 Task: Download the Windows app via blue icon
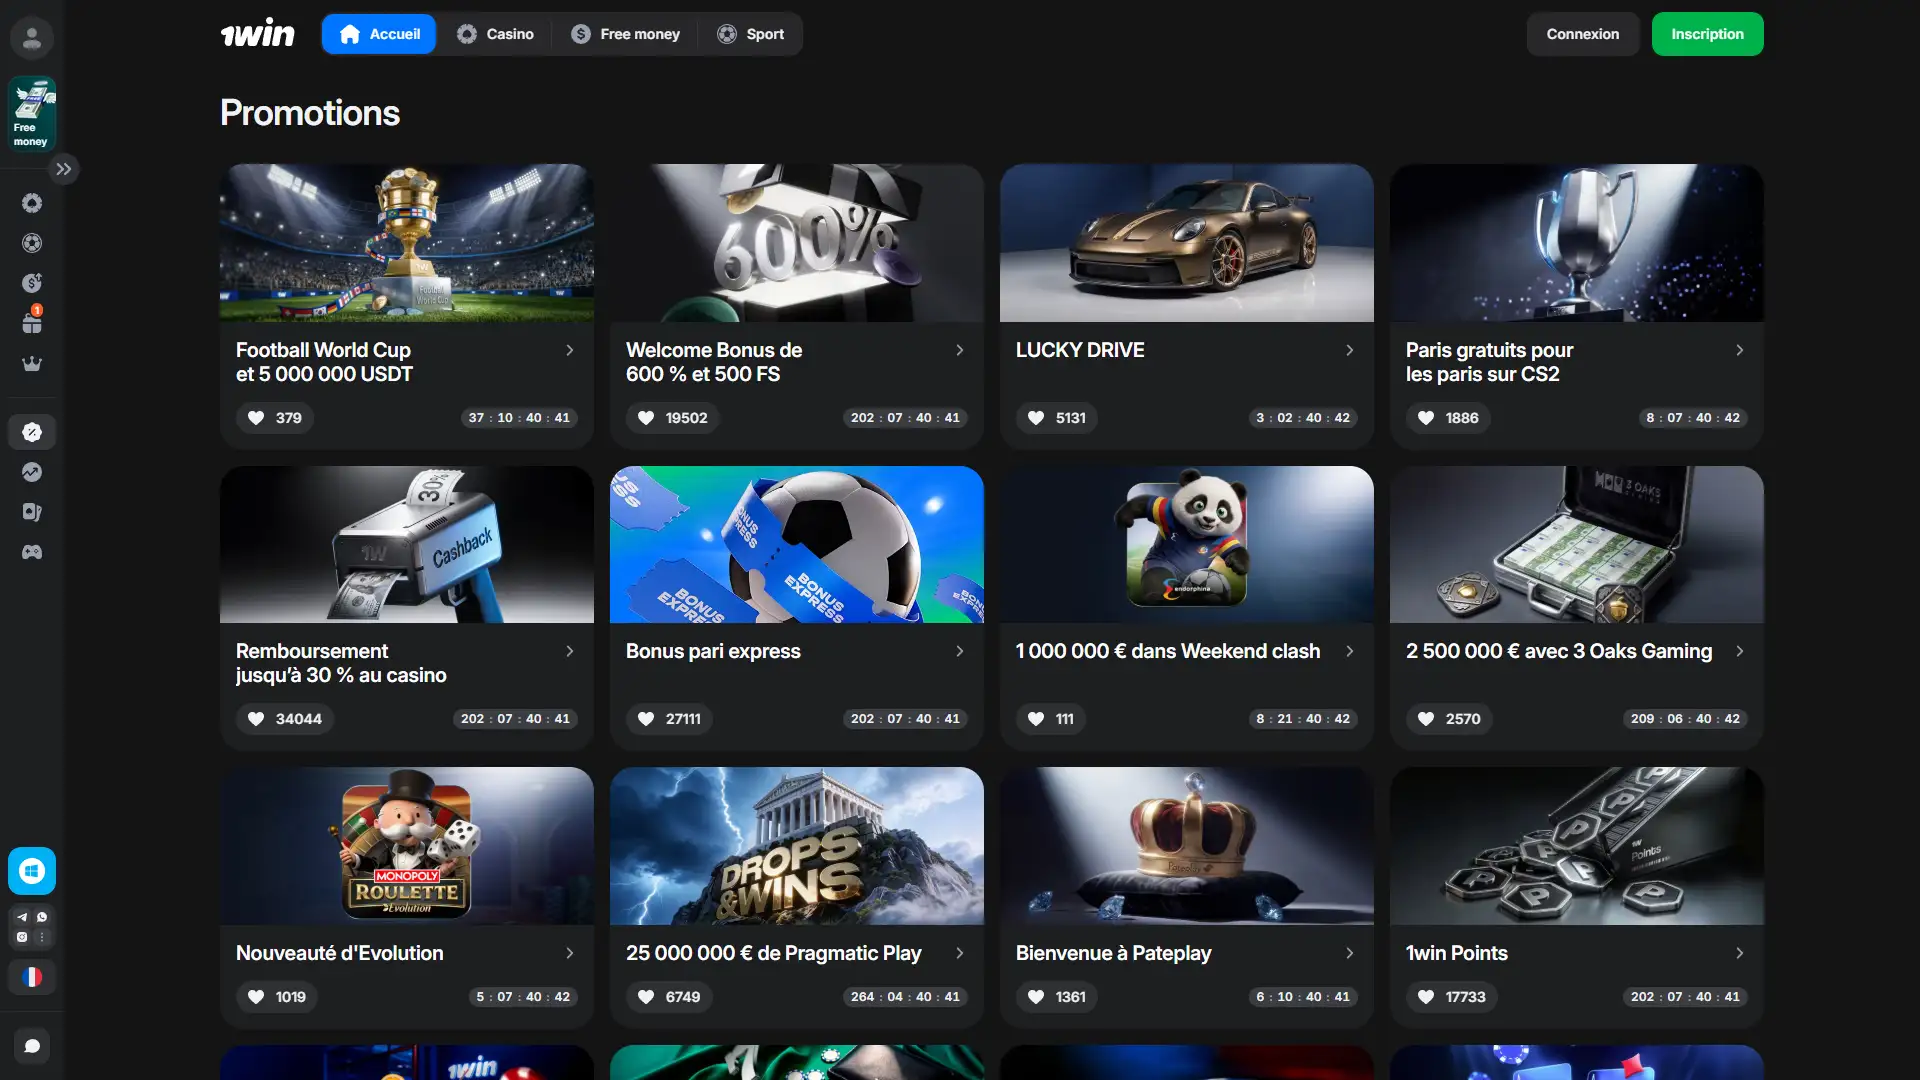click(32, 871)
